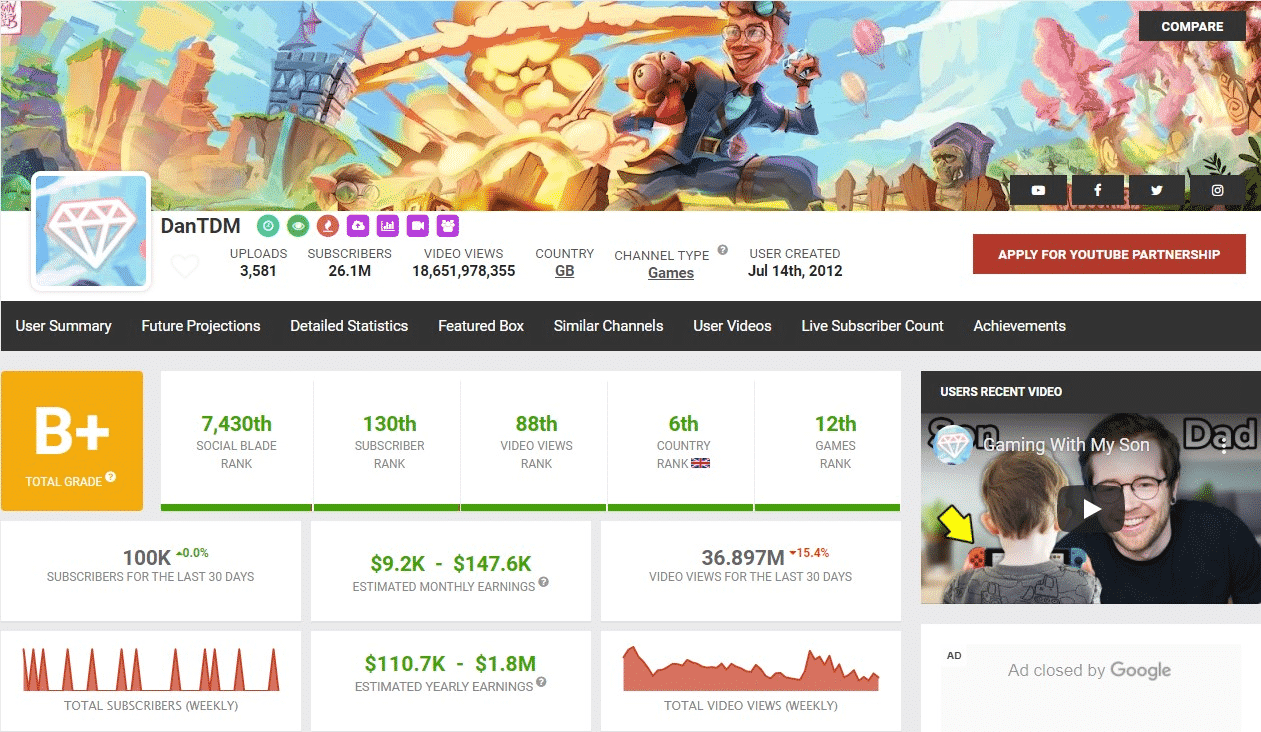
Task: Switch to the User Summary tab
Action: click(63, 326)
